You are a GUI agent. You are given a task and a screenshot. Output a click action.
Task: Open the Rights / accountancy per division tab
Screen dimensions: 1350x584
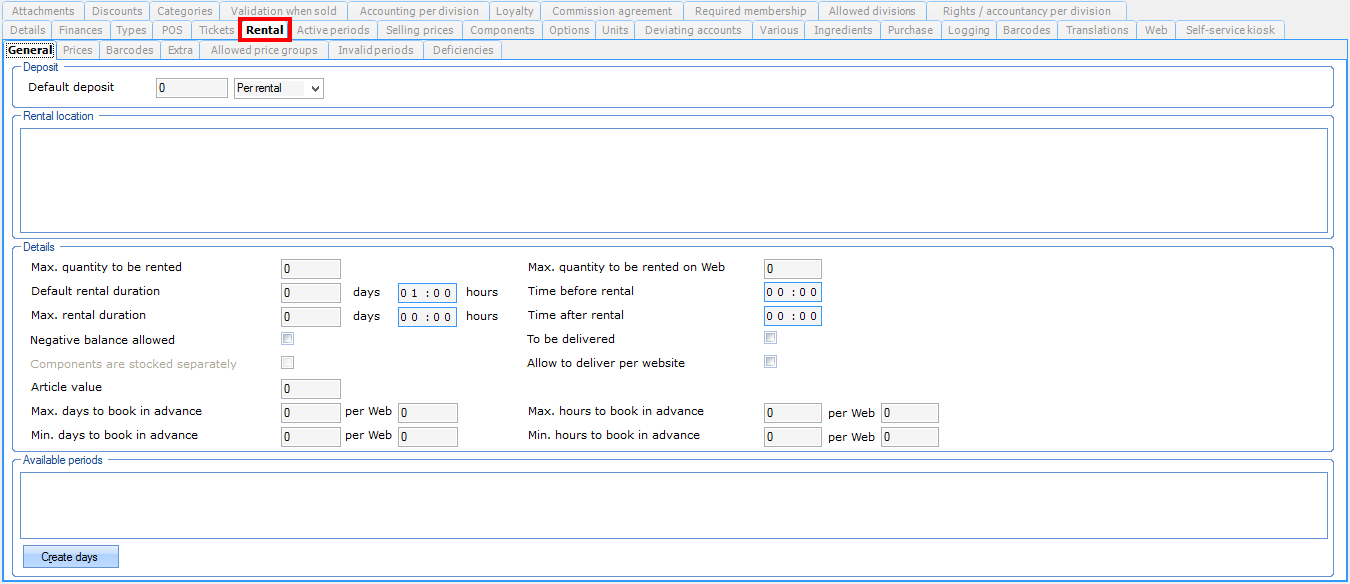[x=1026, y=11]
